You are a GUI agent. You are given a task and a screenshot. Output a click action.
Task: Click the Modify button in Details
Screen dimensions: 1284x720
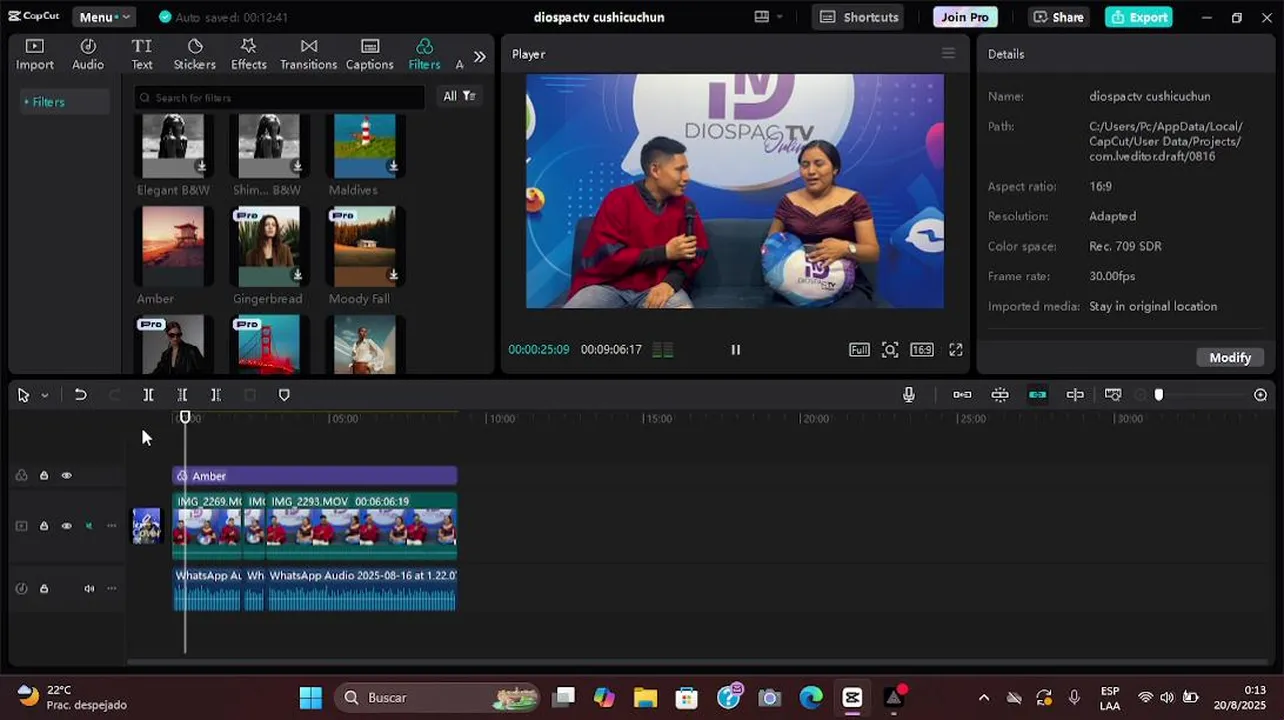(x=1230, y=357)
